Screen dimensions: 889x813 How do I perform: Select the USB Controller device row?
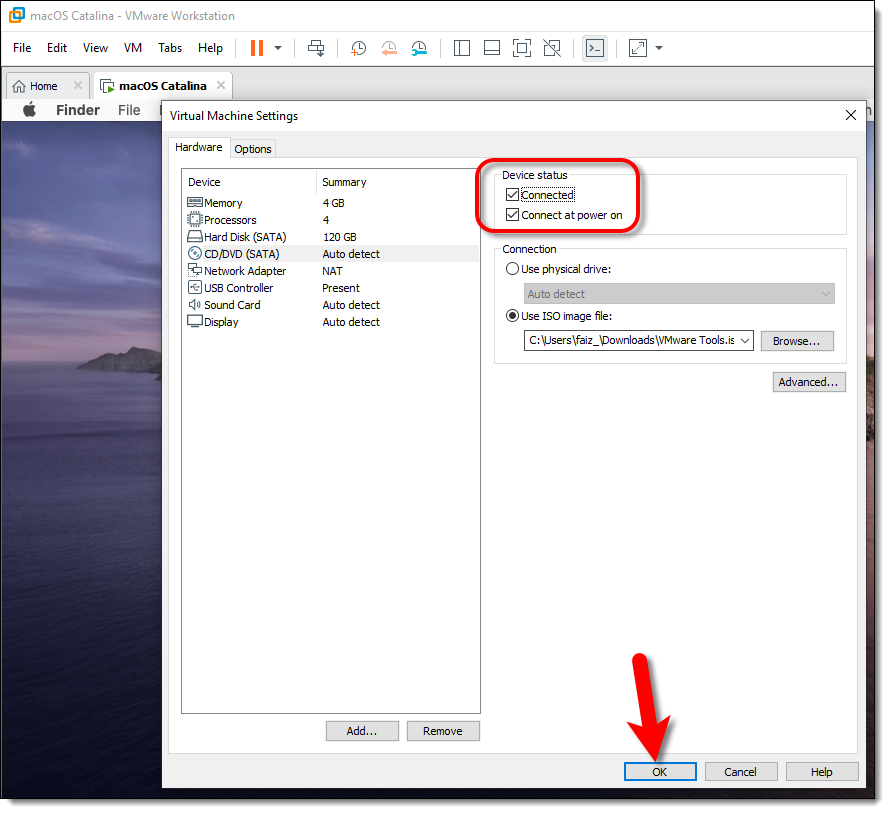pyautogui.click(x=331, y=288)
